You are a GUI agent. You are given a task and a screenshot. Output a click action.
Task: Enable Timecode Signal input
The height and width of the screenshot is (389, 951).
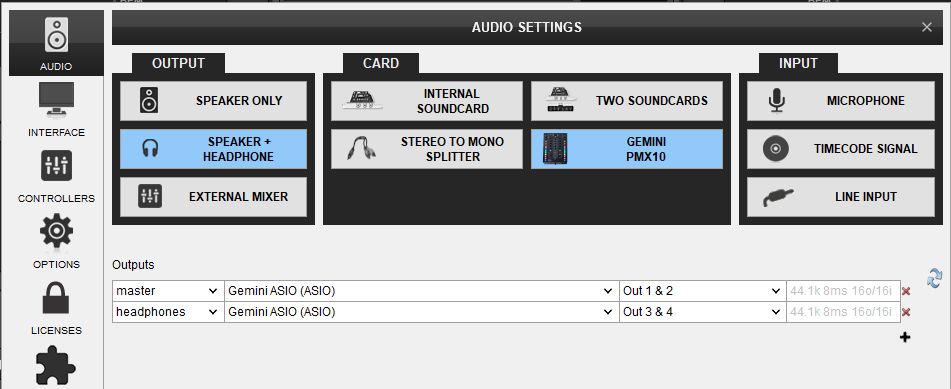point(841,149)
